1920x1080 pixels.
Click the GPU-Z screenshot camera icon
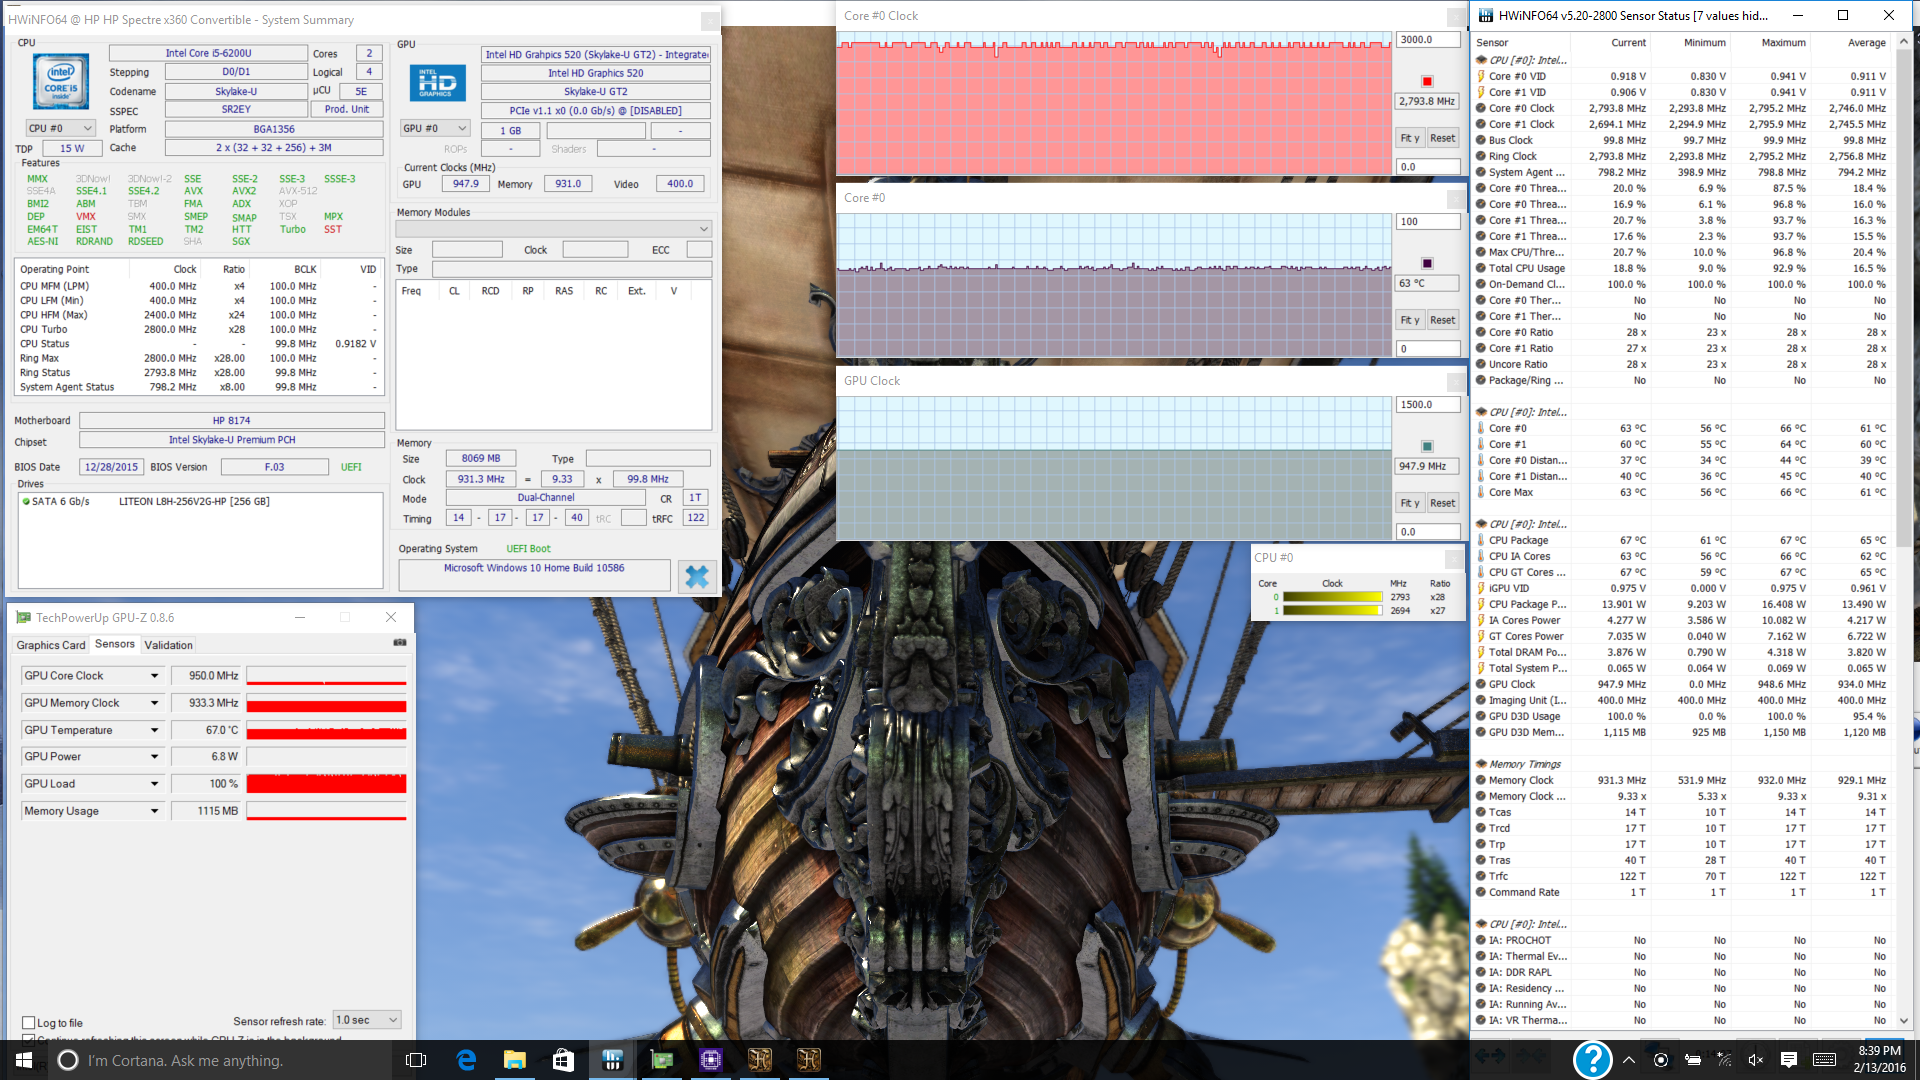(400, 643)
